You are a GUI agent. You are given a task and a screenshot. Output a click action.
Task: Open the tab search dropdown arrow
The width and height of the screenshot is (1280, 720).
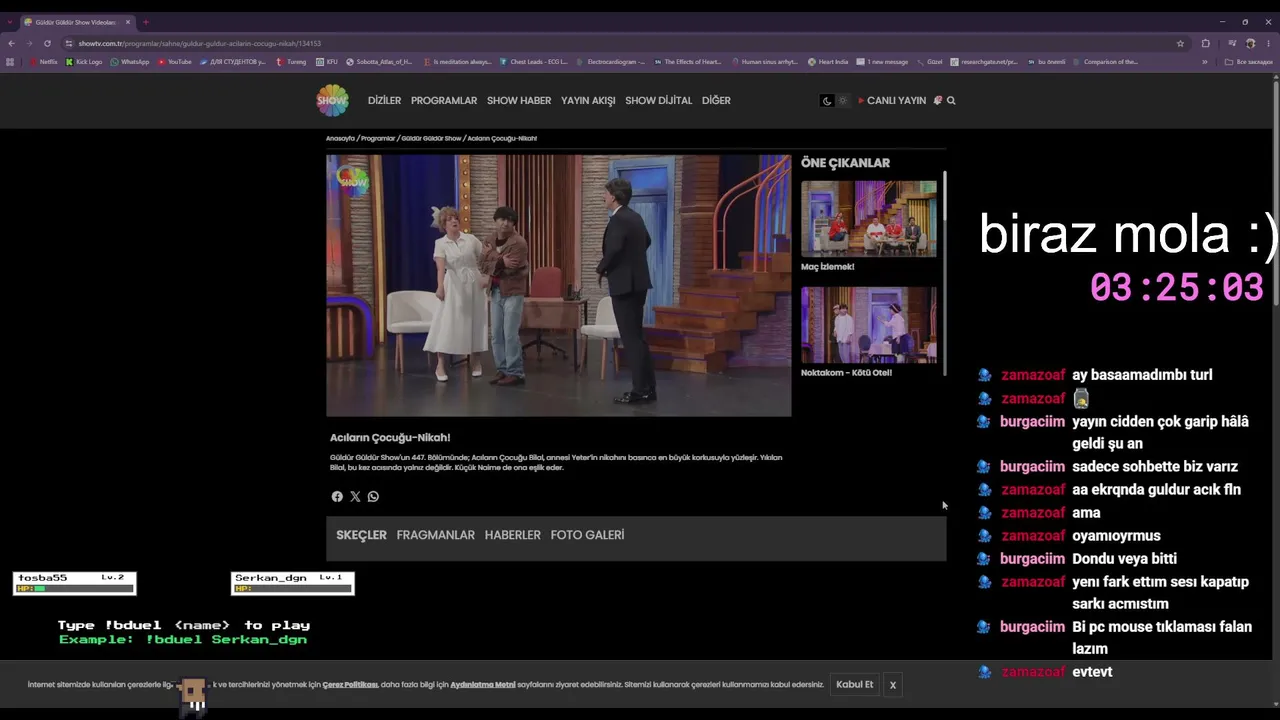pyautogui.click(x=9, y=22)
